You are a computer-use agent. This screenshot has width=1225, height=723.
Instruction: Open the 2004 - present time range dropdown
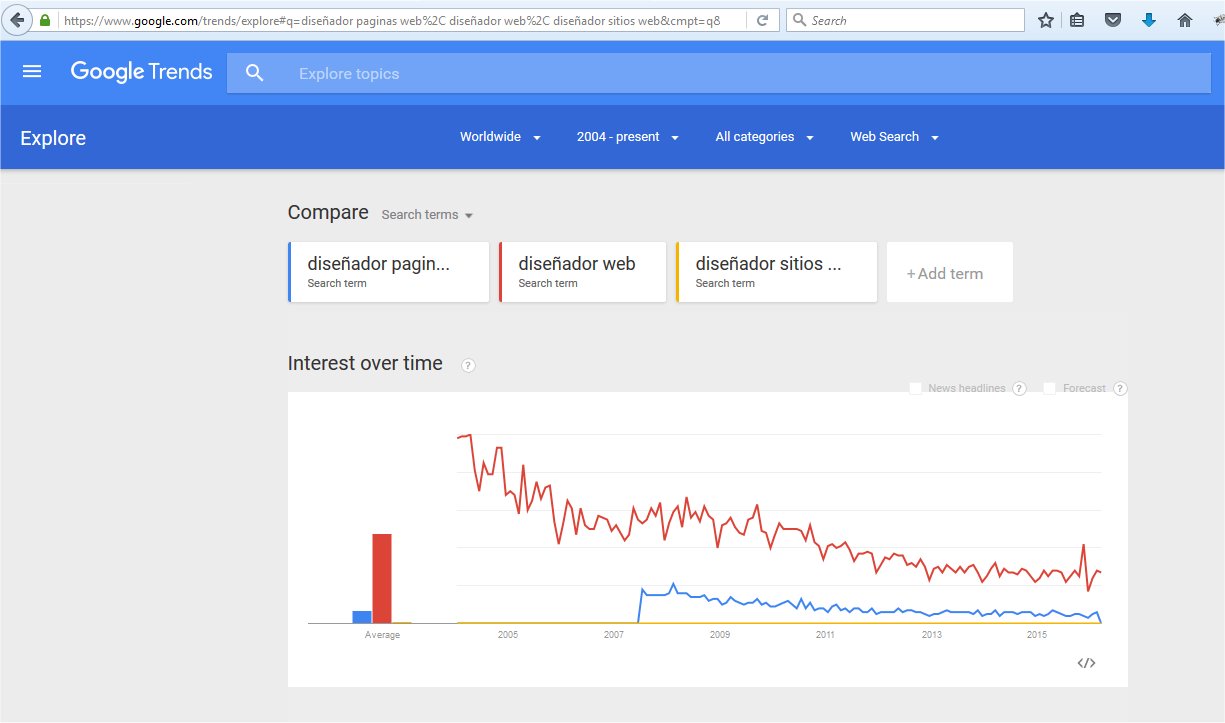pyautogui.click(x=627, y=137)
